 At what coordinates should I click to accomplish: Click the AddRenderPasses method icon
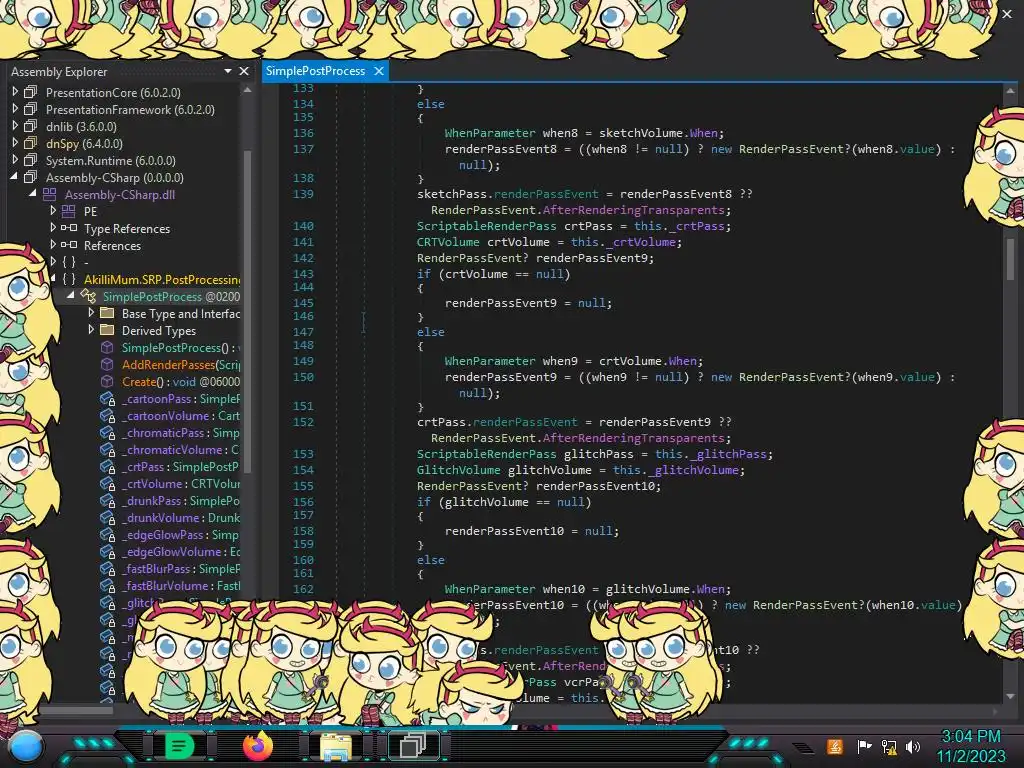[x=107, y=364]
